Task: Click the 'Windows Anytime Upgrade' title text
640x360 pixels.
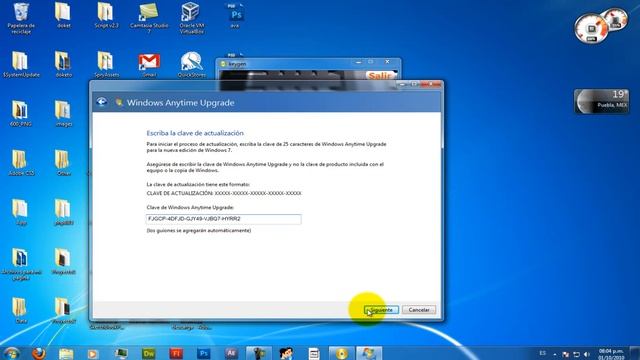Action: click(x=180, y=103)
